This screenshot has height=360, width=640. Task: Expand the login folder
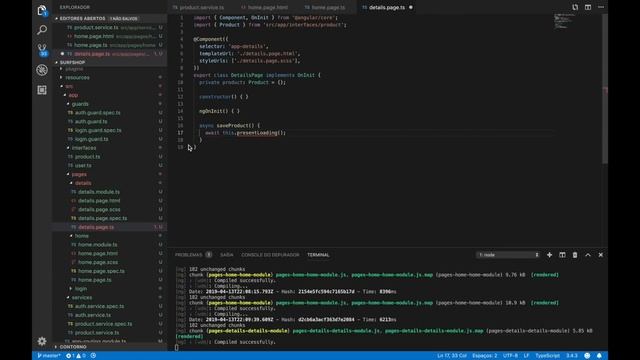click(x=81, y=289)
